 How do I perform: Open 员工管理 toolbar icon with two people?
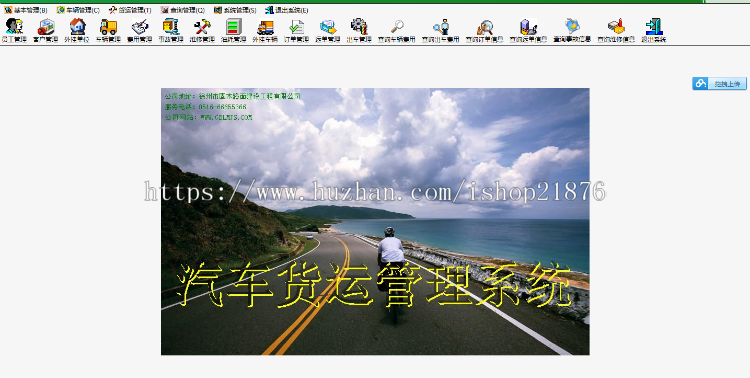14,31
